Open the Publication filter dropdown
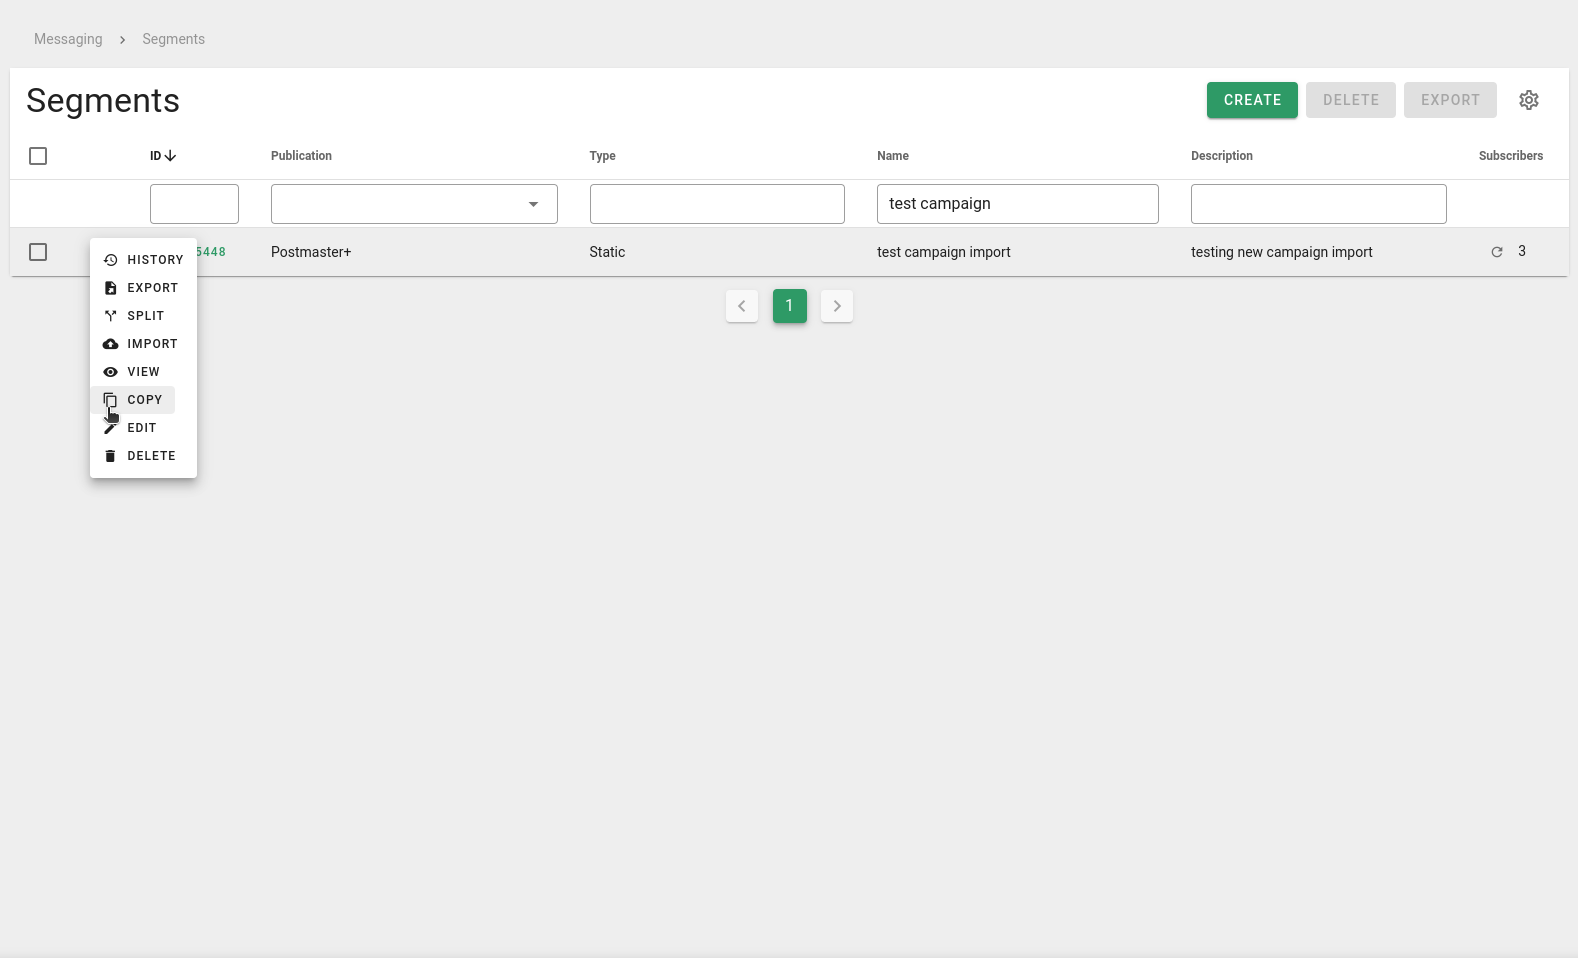 click(414, 204)
